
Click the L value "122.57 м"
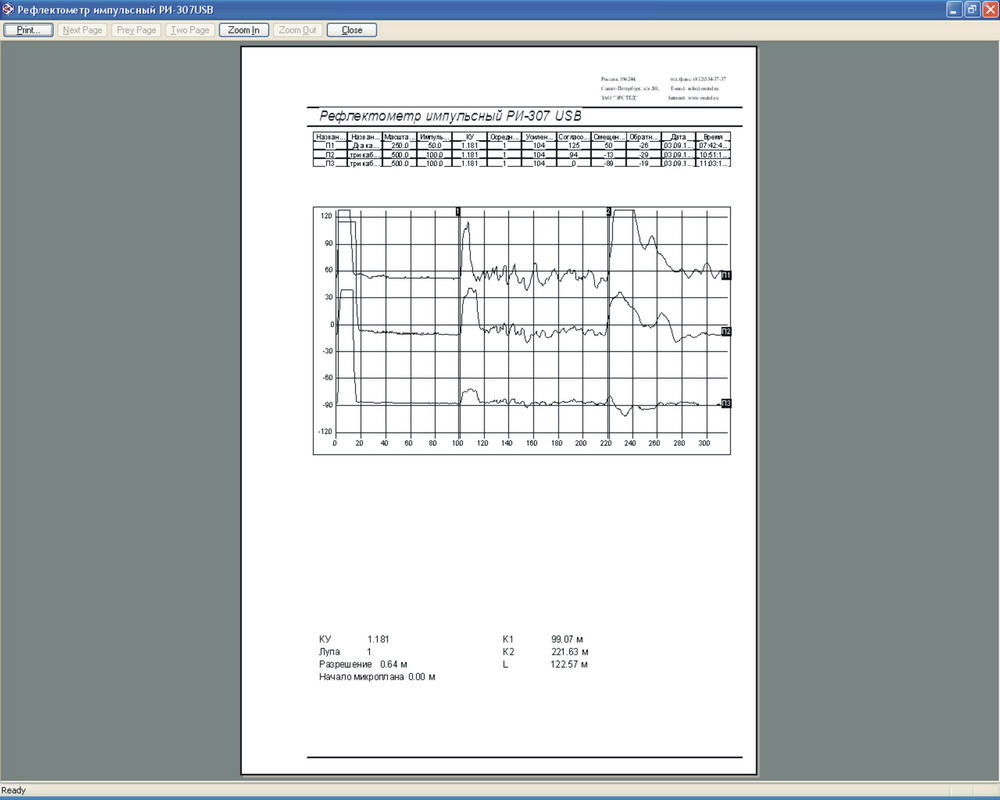click(x=569, y=664)
